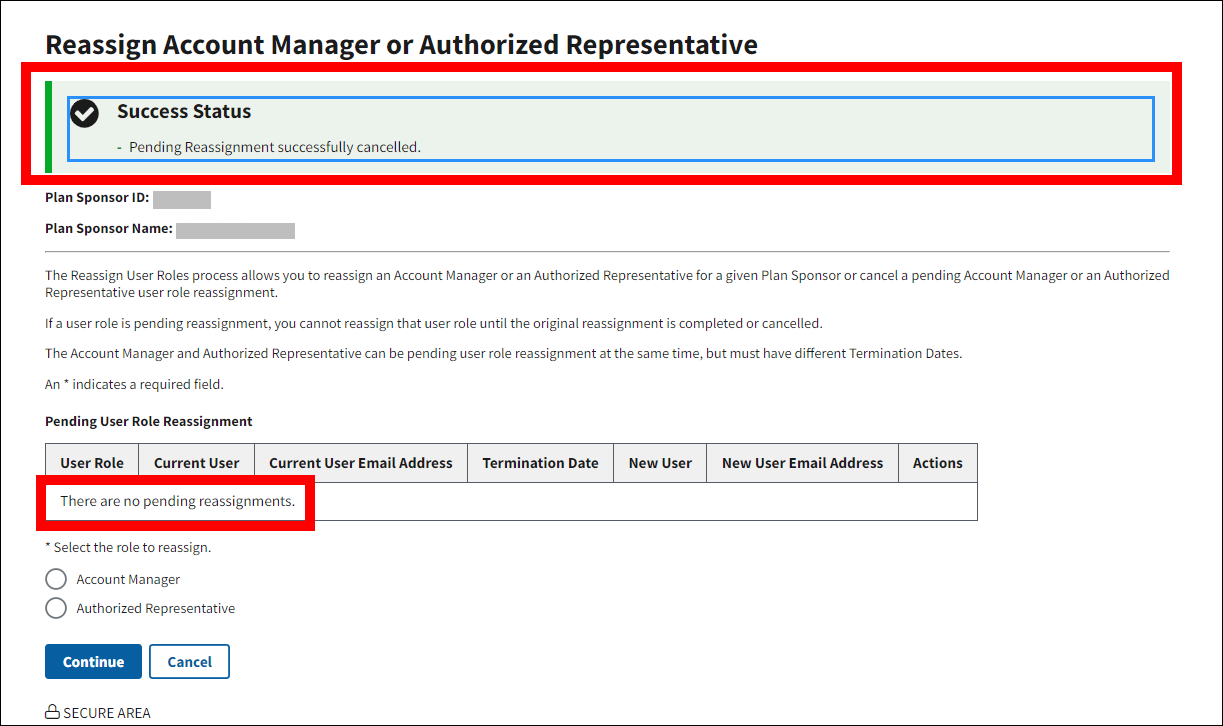This screenshot has width=1223, height=726.
Task: Click the 'no pending reassignments' table row
Action: pyautogui.click(x=178, y=501)
